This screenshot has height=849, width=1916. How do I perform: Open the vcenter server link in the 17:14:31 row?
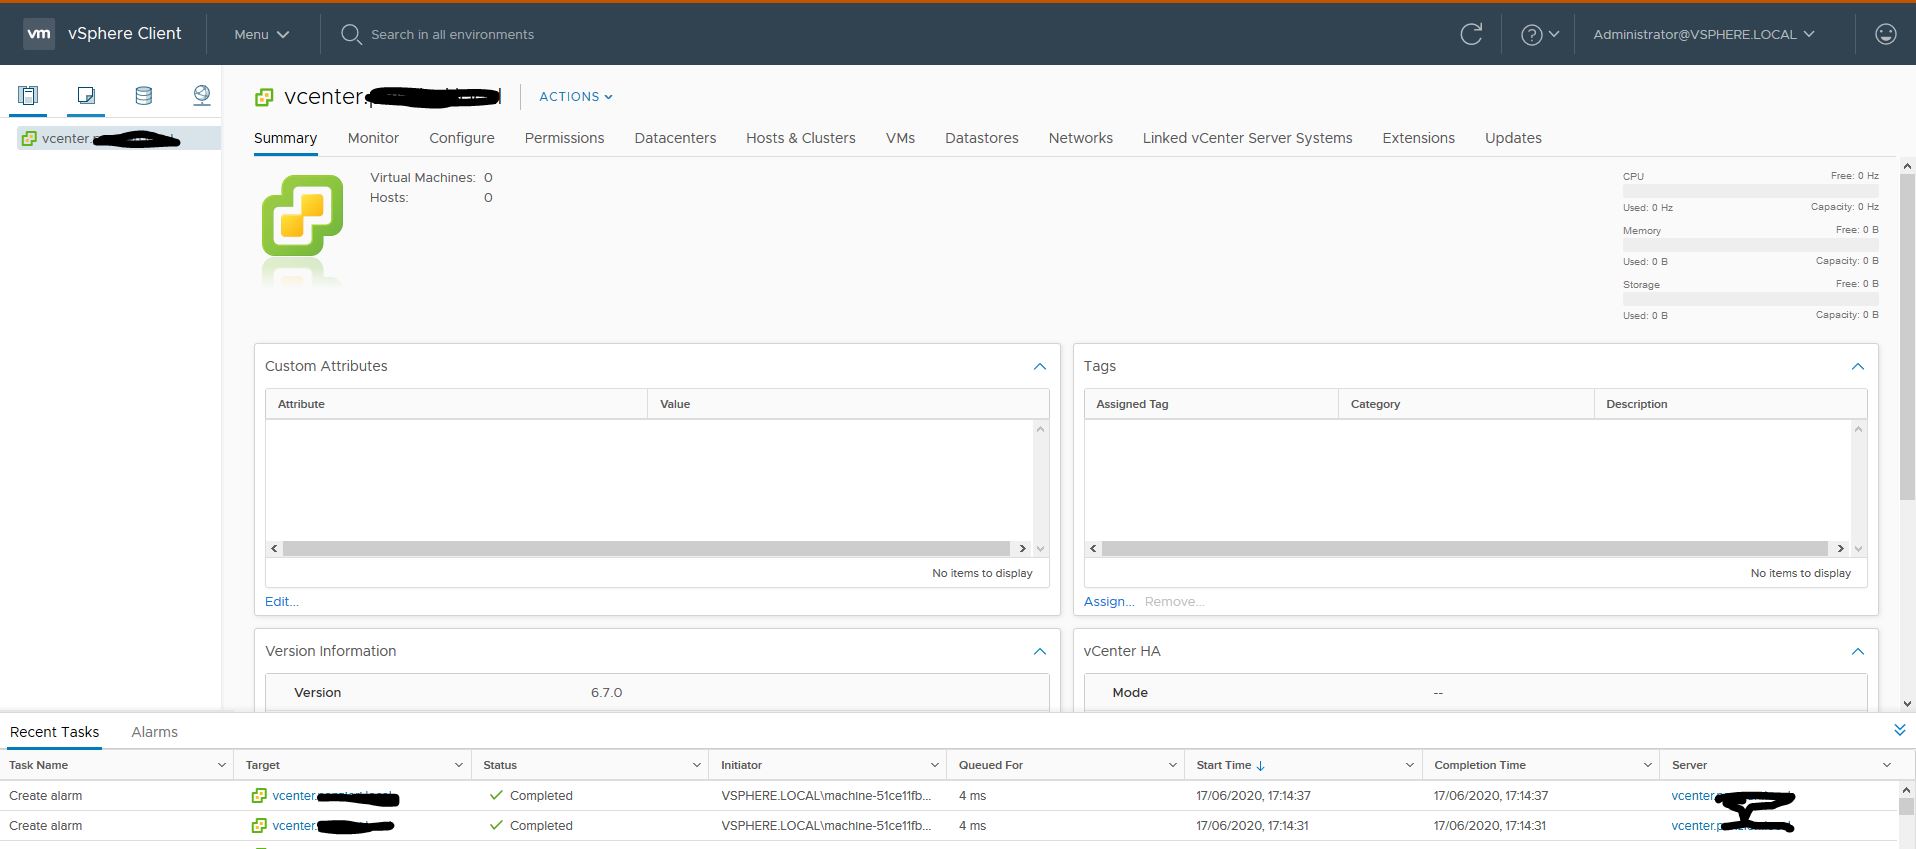pos(1732,826)
